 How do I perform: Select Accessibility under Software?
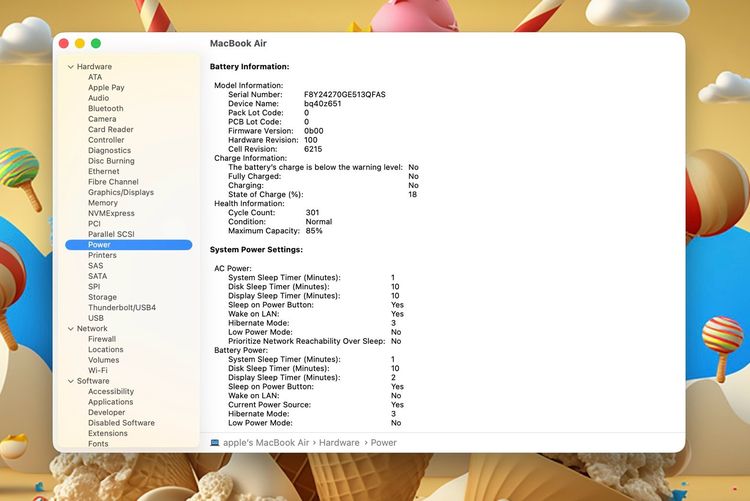[111, 391]
